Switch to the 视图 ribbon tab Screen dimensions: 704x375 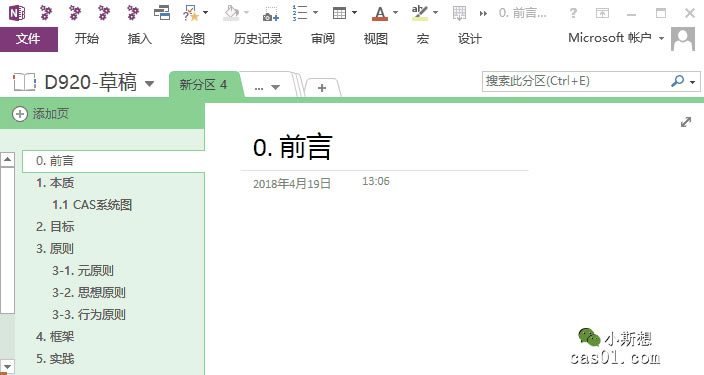coord(376,39)
